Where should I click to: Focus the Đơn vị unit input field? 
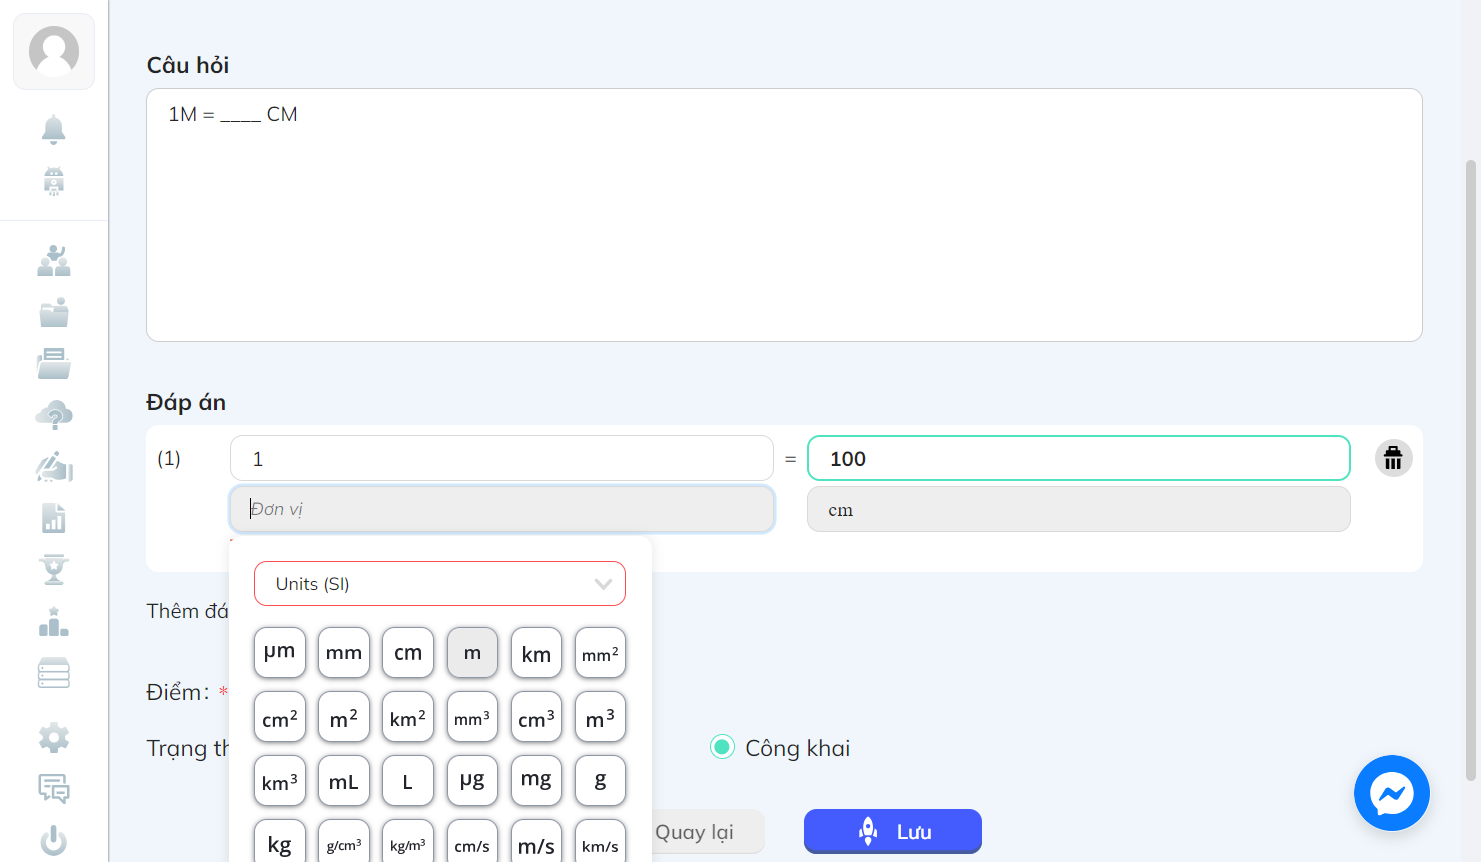coord(502,509)
